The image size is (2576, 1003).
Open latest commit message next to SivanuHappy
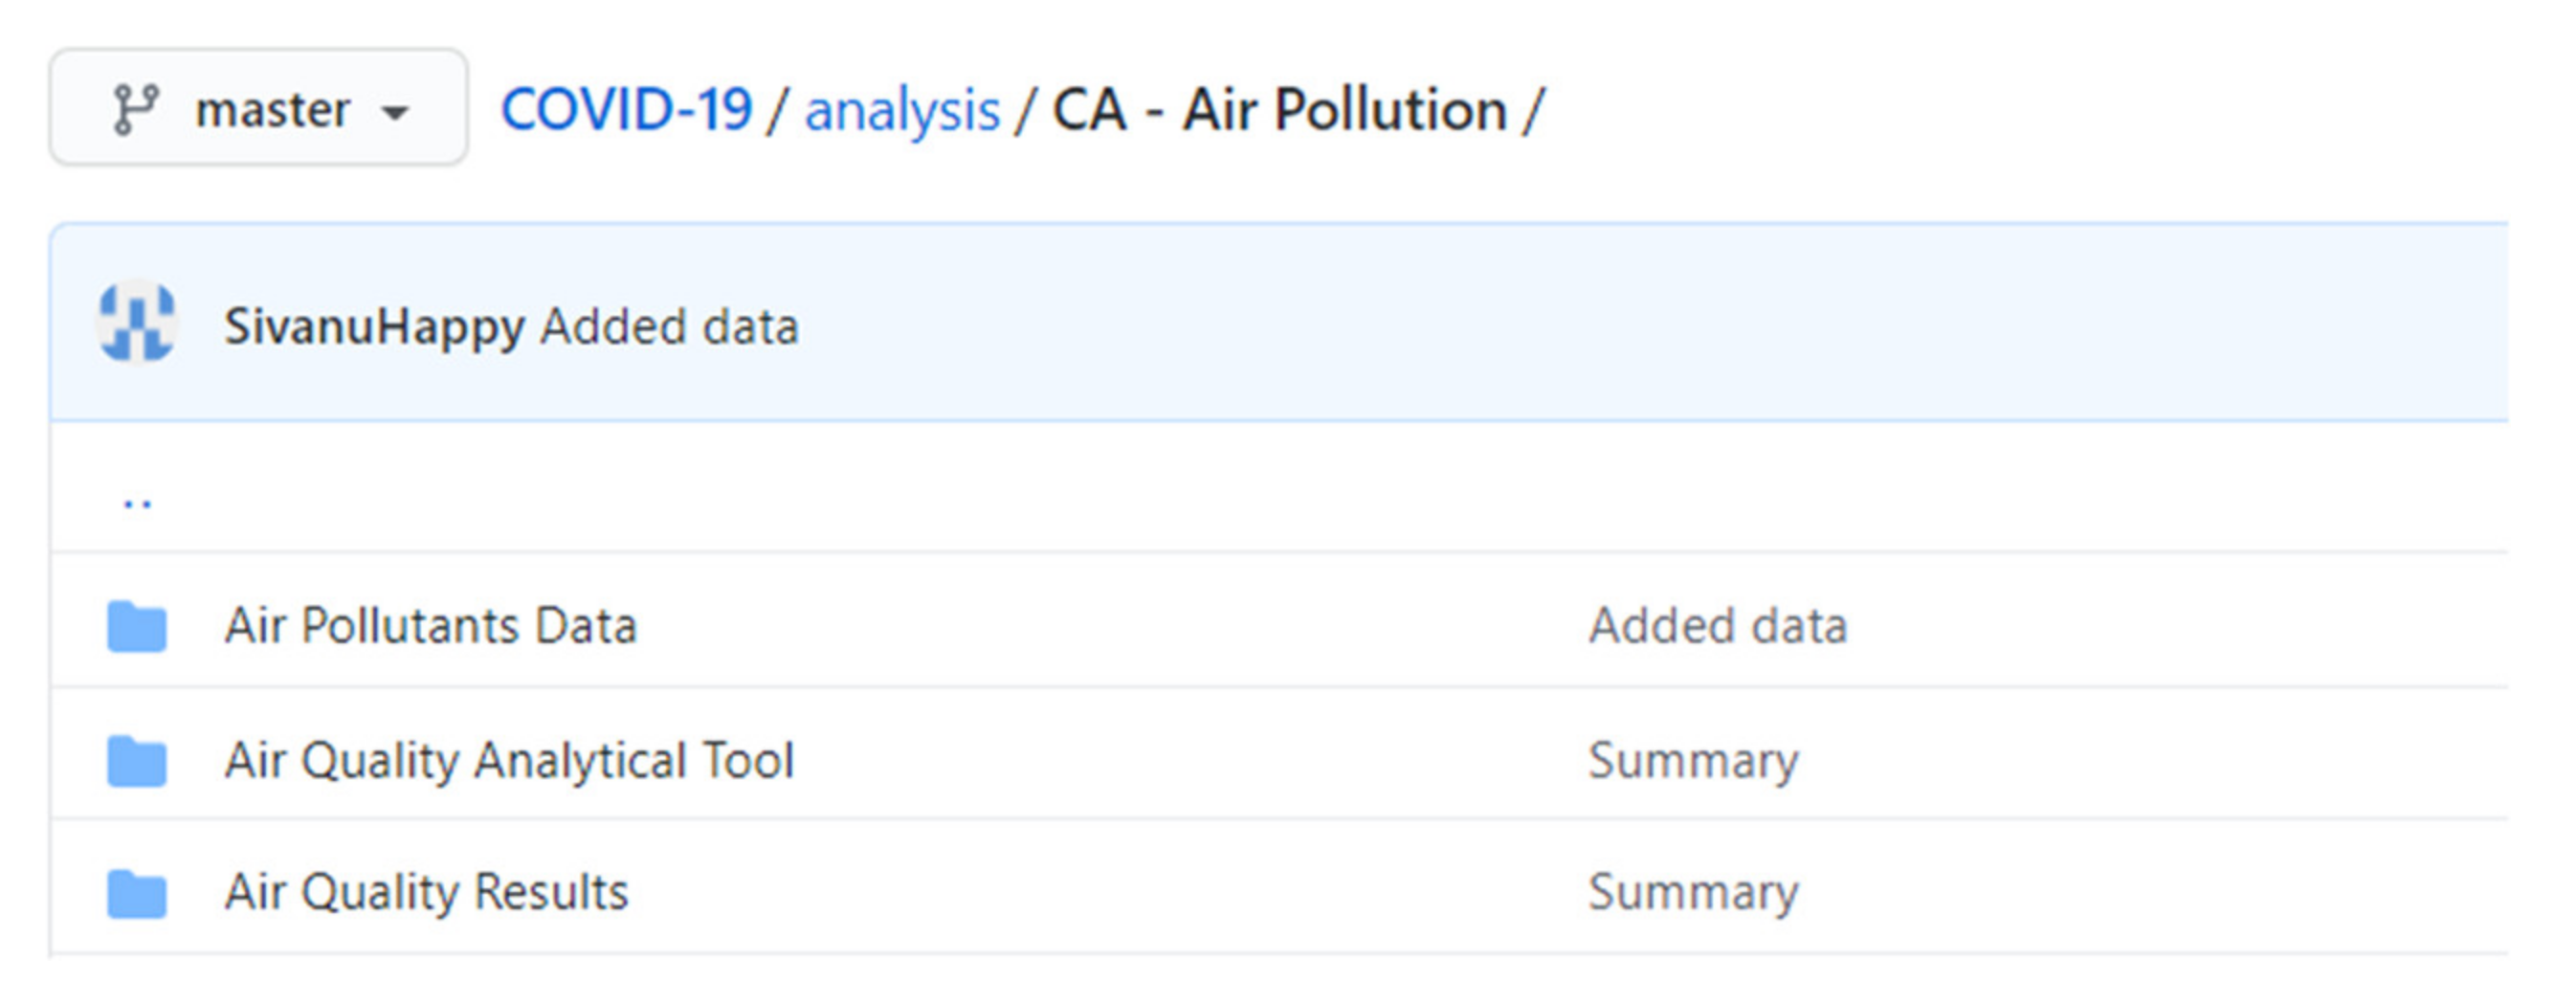point(669,327)
